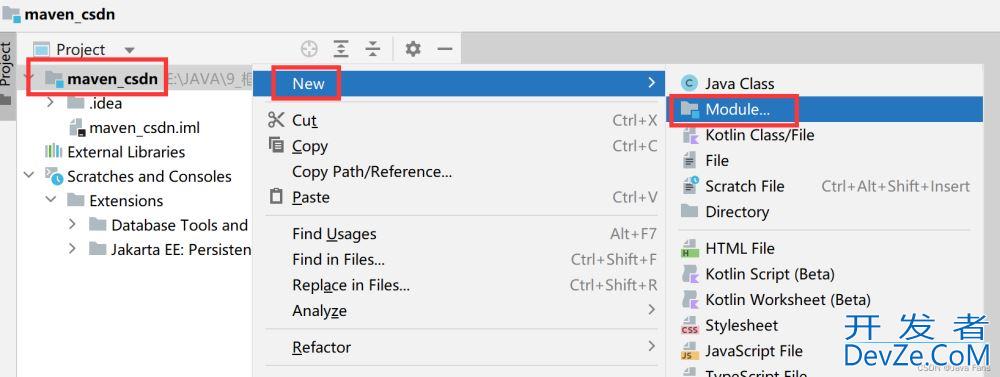This screenshot has height=377, width=1000.
Task: Open the Project vertical tab on left edge
Action: pos(6,64)
